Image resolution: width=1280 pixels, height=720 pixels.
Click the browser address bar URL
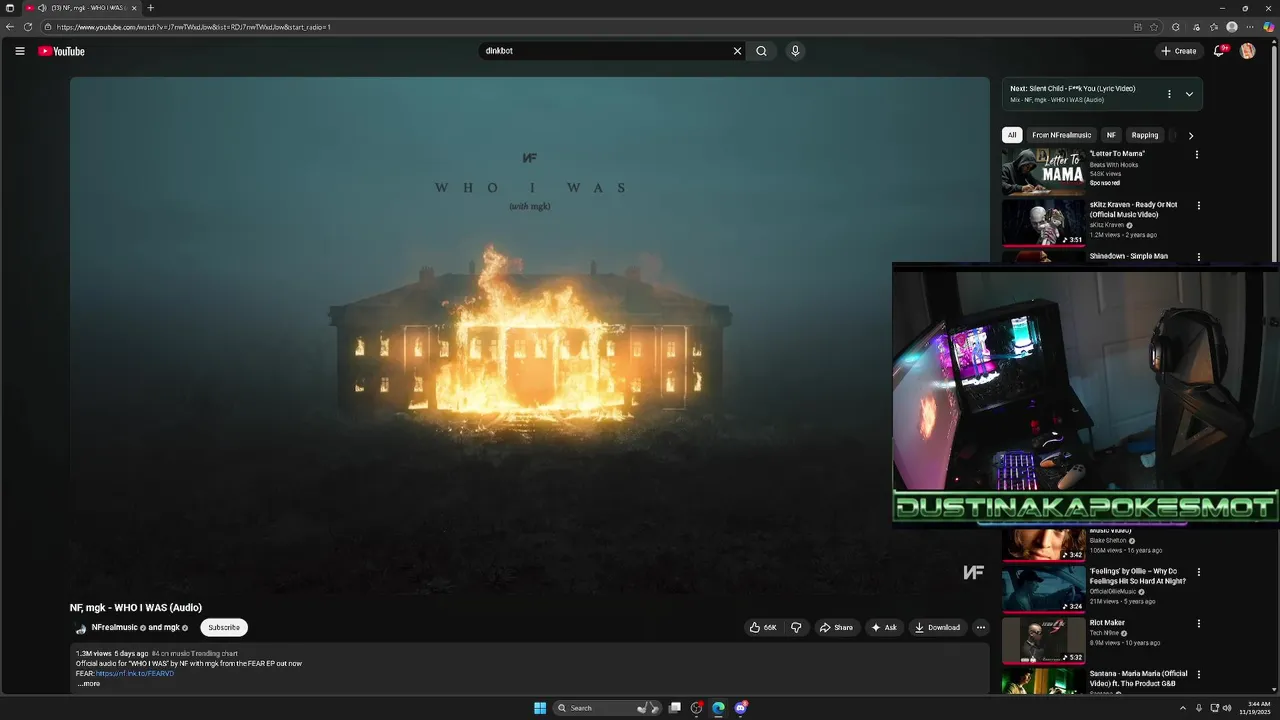click(195, 27)
